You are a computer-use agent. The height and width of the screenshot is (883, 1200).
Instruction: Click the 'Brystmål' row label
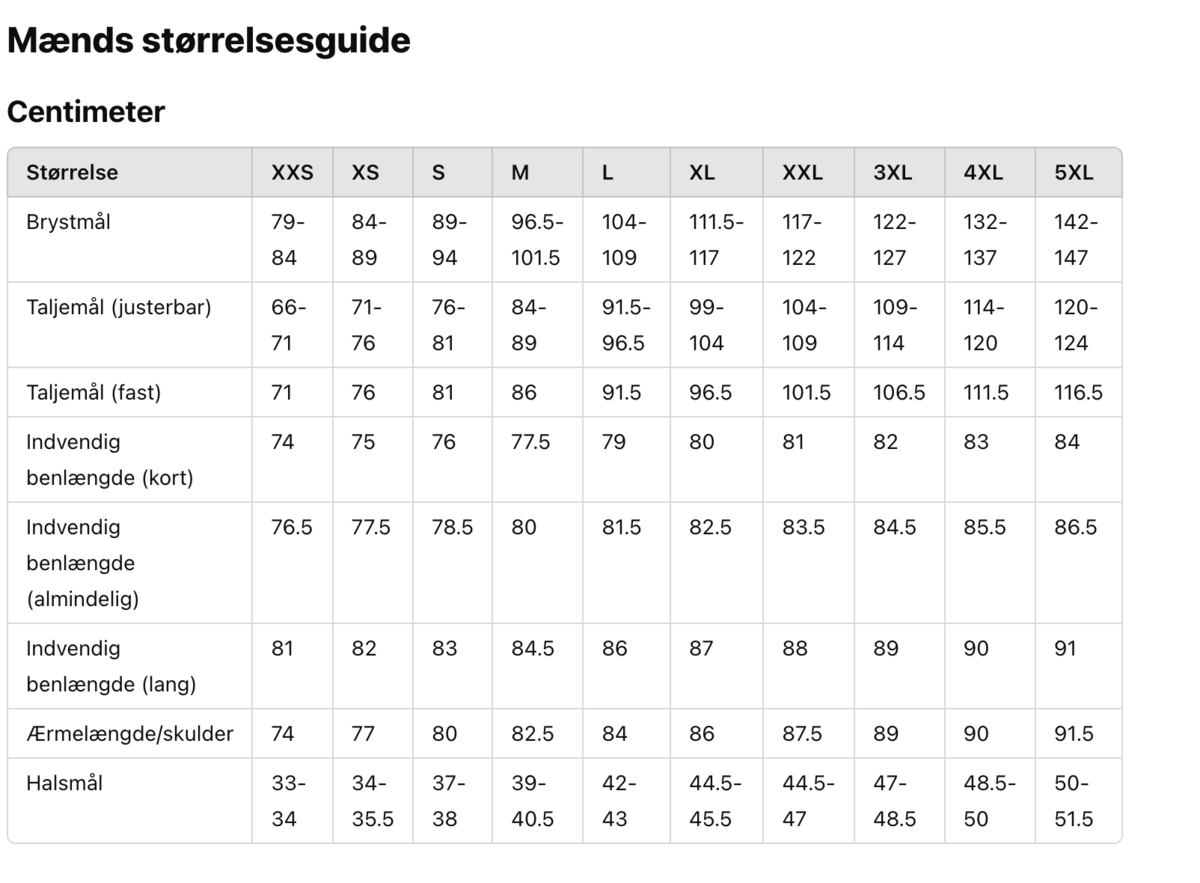coord(68,222)
